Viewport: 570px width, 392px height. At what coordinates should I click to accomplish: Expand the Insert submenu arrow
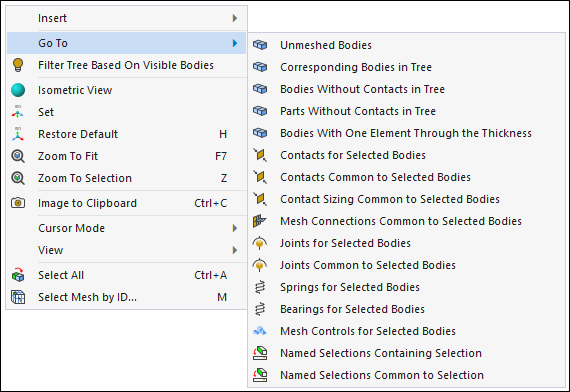[235, 18]
